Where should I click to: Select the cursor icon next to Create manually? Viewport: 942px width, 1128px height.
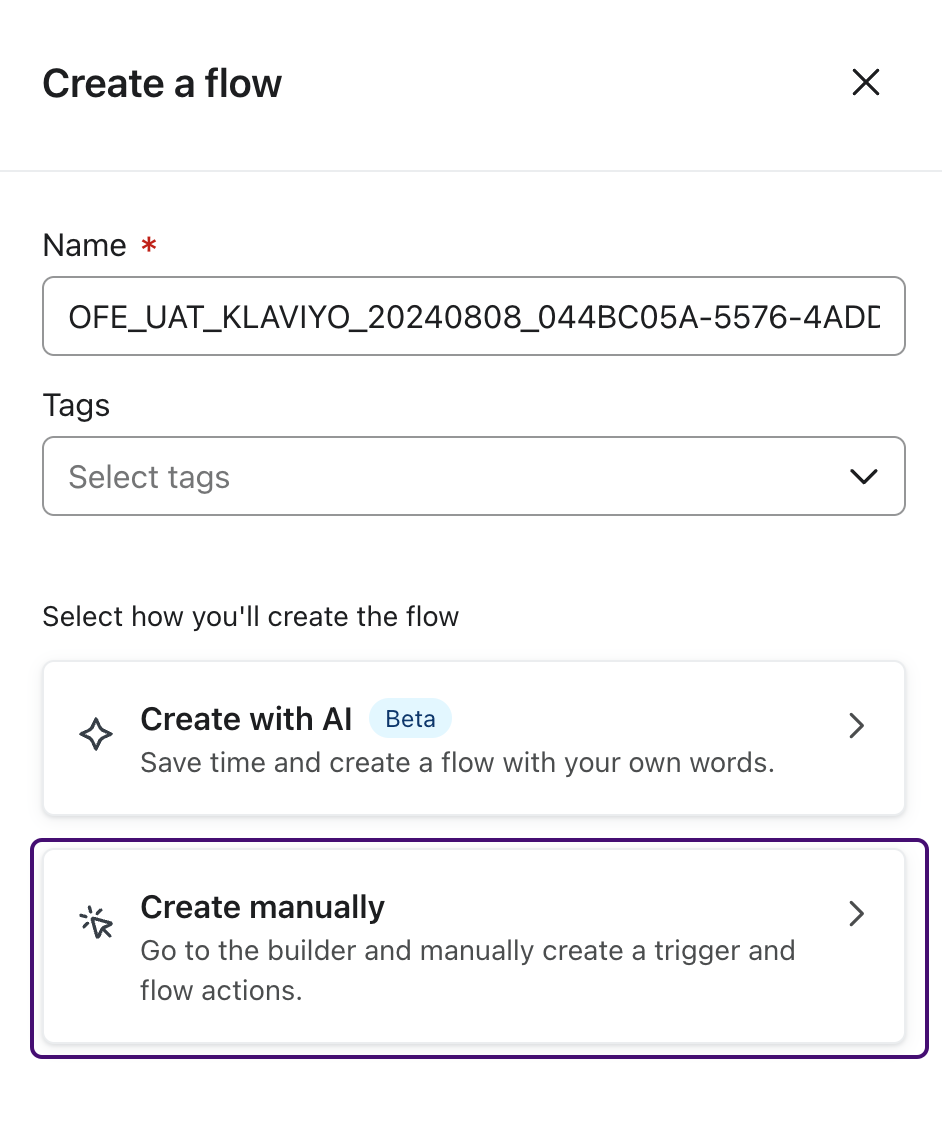96,922
